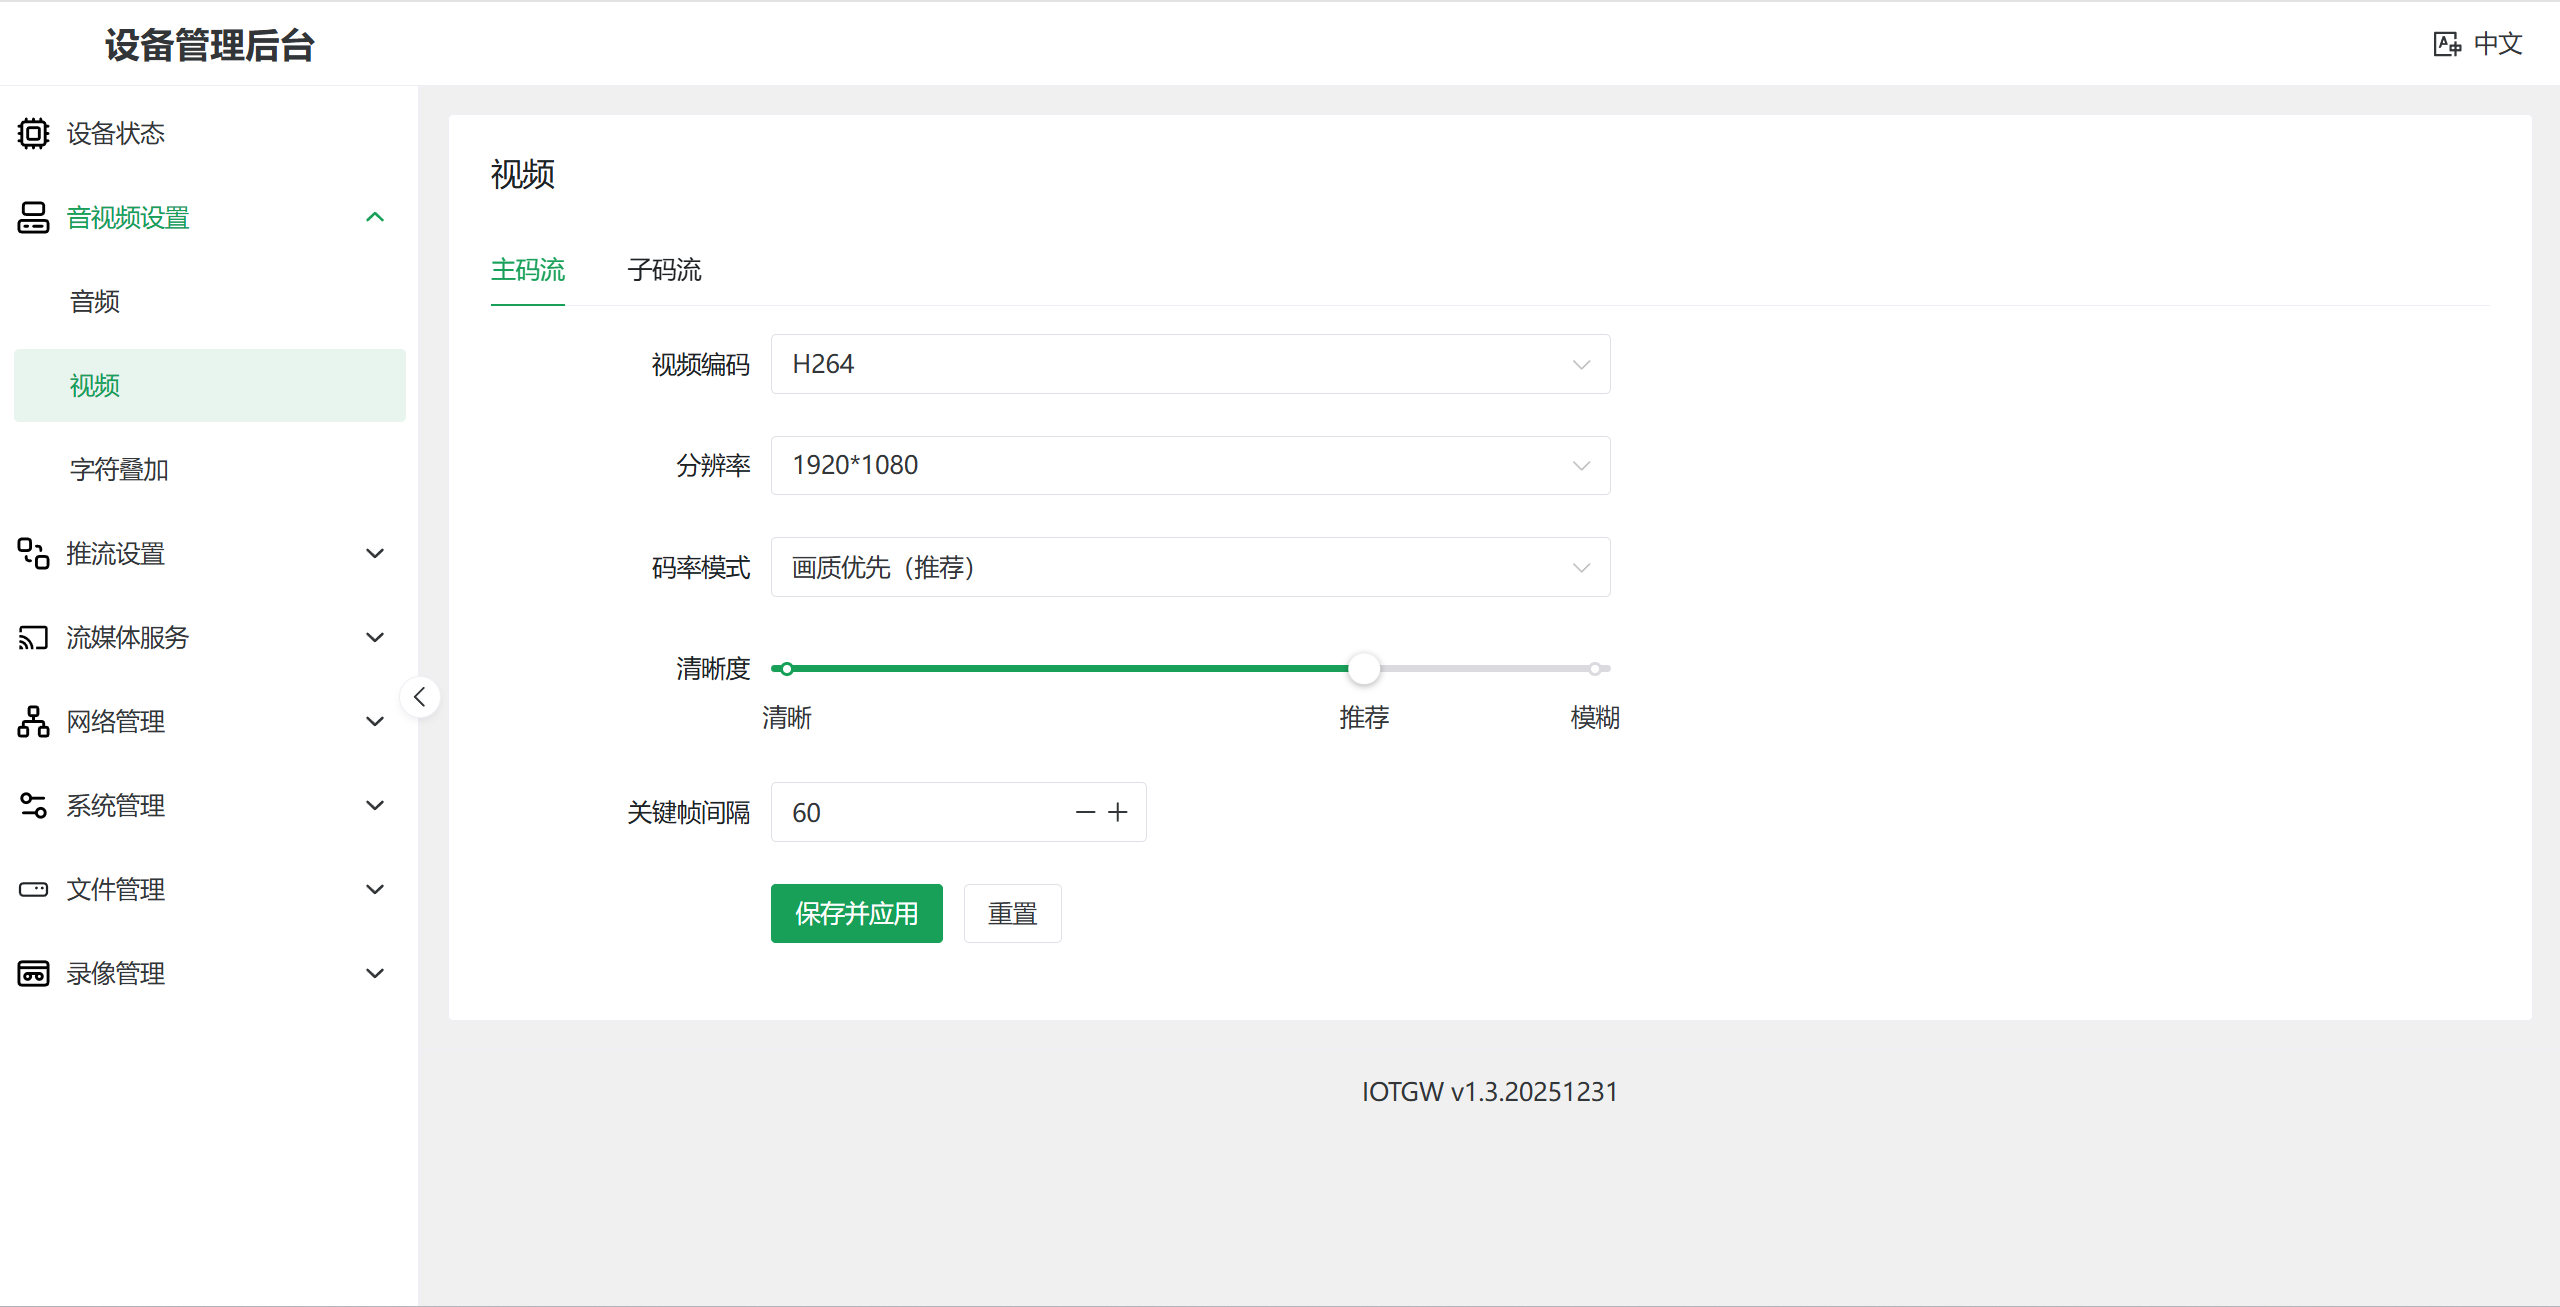The width and height of the screenshot is (2560, 1307).
Task: Open the 视频编码 H264 dropdown
Action: 1190,364
